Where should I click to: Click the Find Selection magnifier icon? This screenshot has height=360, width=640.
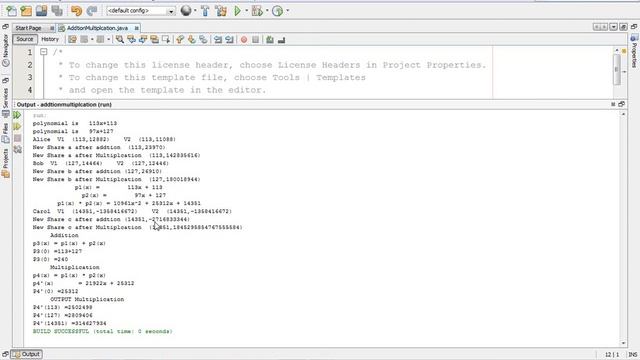point(120,40)
